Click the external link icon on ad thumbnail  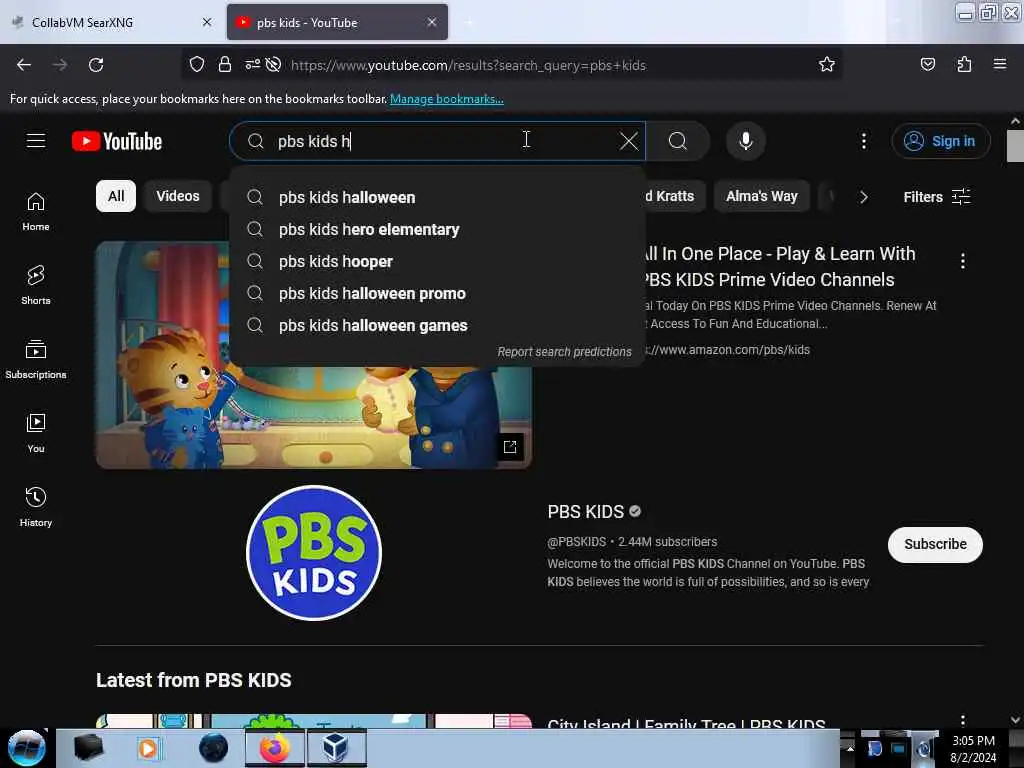click(510, 447)
